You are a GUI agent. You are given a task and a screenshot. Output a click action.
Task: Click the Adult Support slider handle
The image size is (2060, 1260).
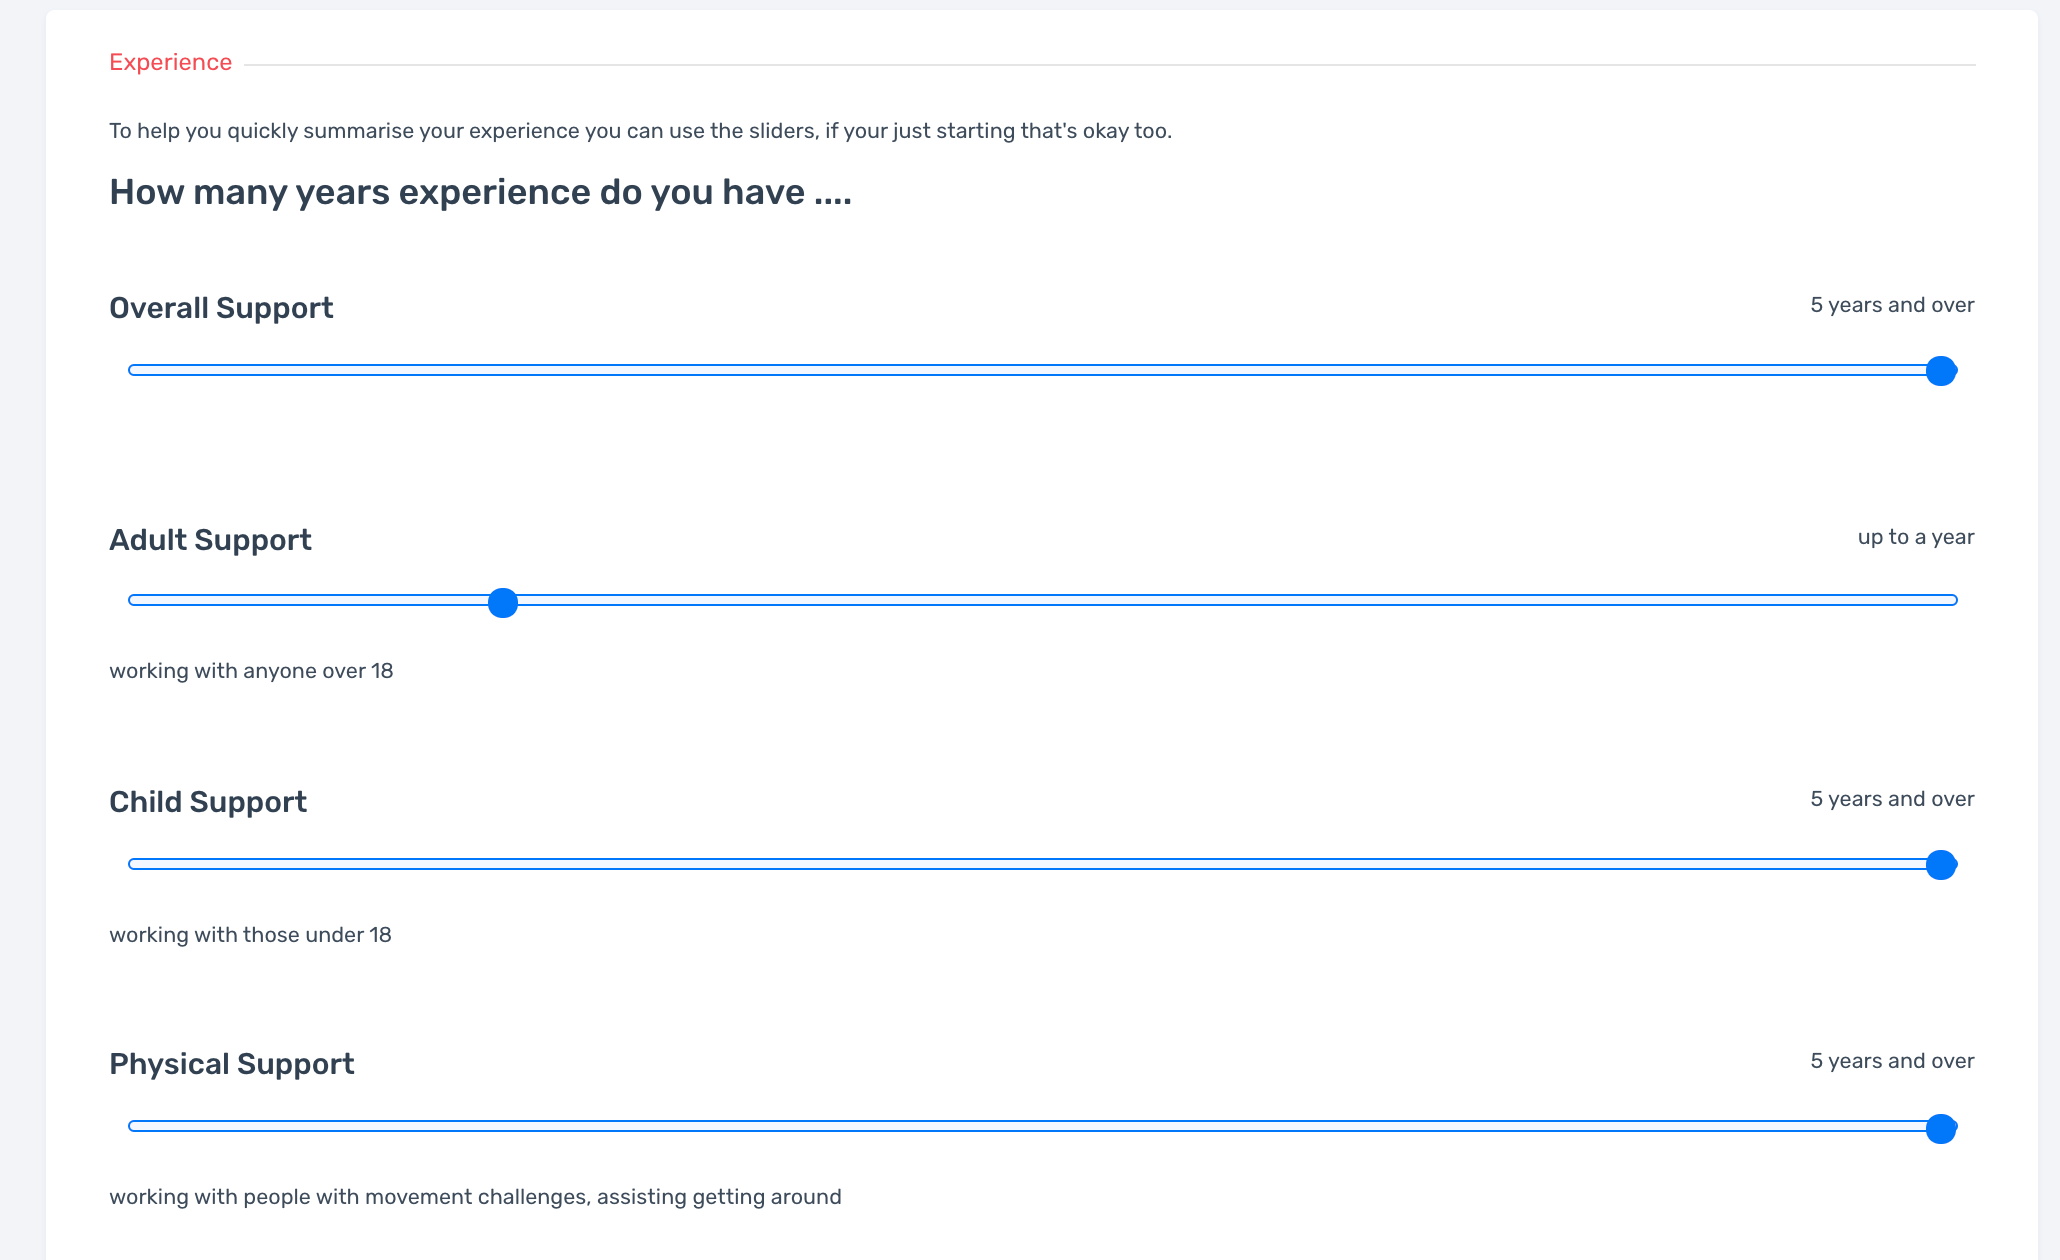[x=503, y=603]
